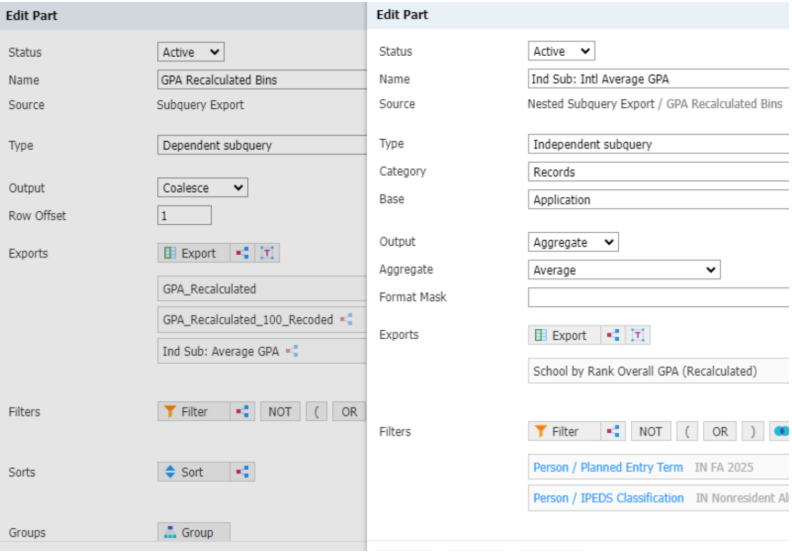This screenshot has height=554, width=792.
Task: Open Status dropdown for Ind Sub: Intl Average GPA
Action: [x=562, y=51]
